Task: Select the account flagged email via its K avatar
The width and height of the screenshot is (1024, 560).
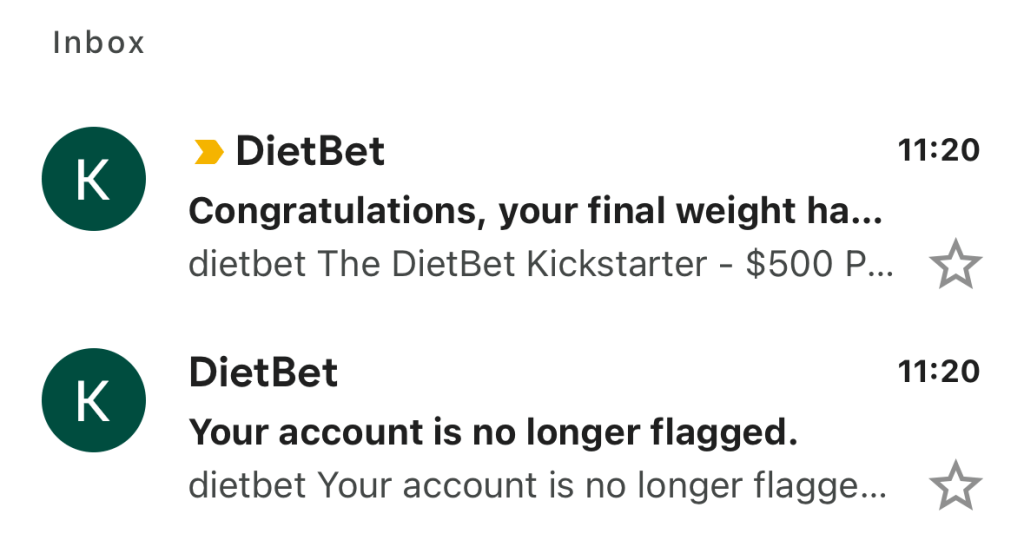Action: click(x=93, y=403)
